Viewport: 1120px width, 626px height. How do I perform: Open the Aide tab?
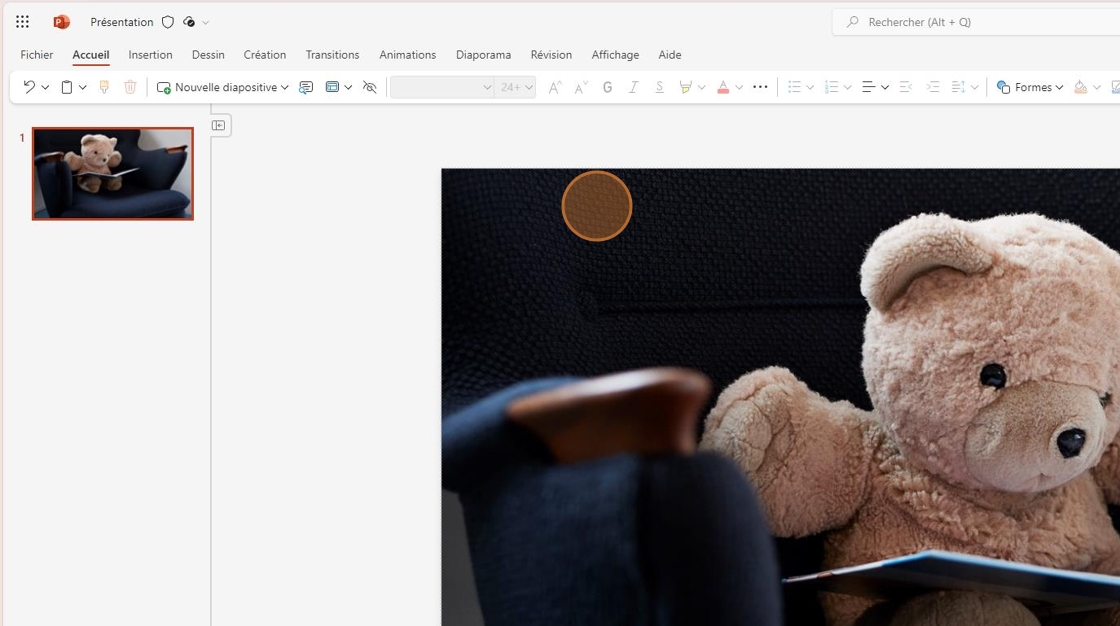pyautogui.click(x=669, y=55)
